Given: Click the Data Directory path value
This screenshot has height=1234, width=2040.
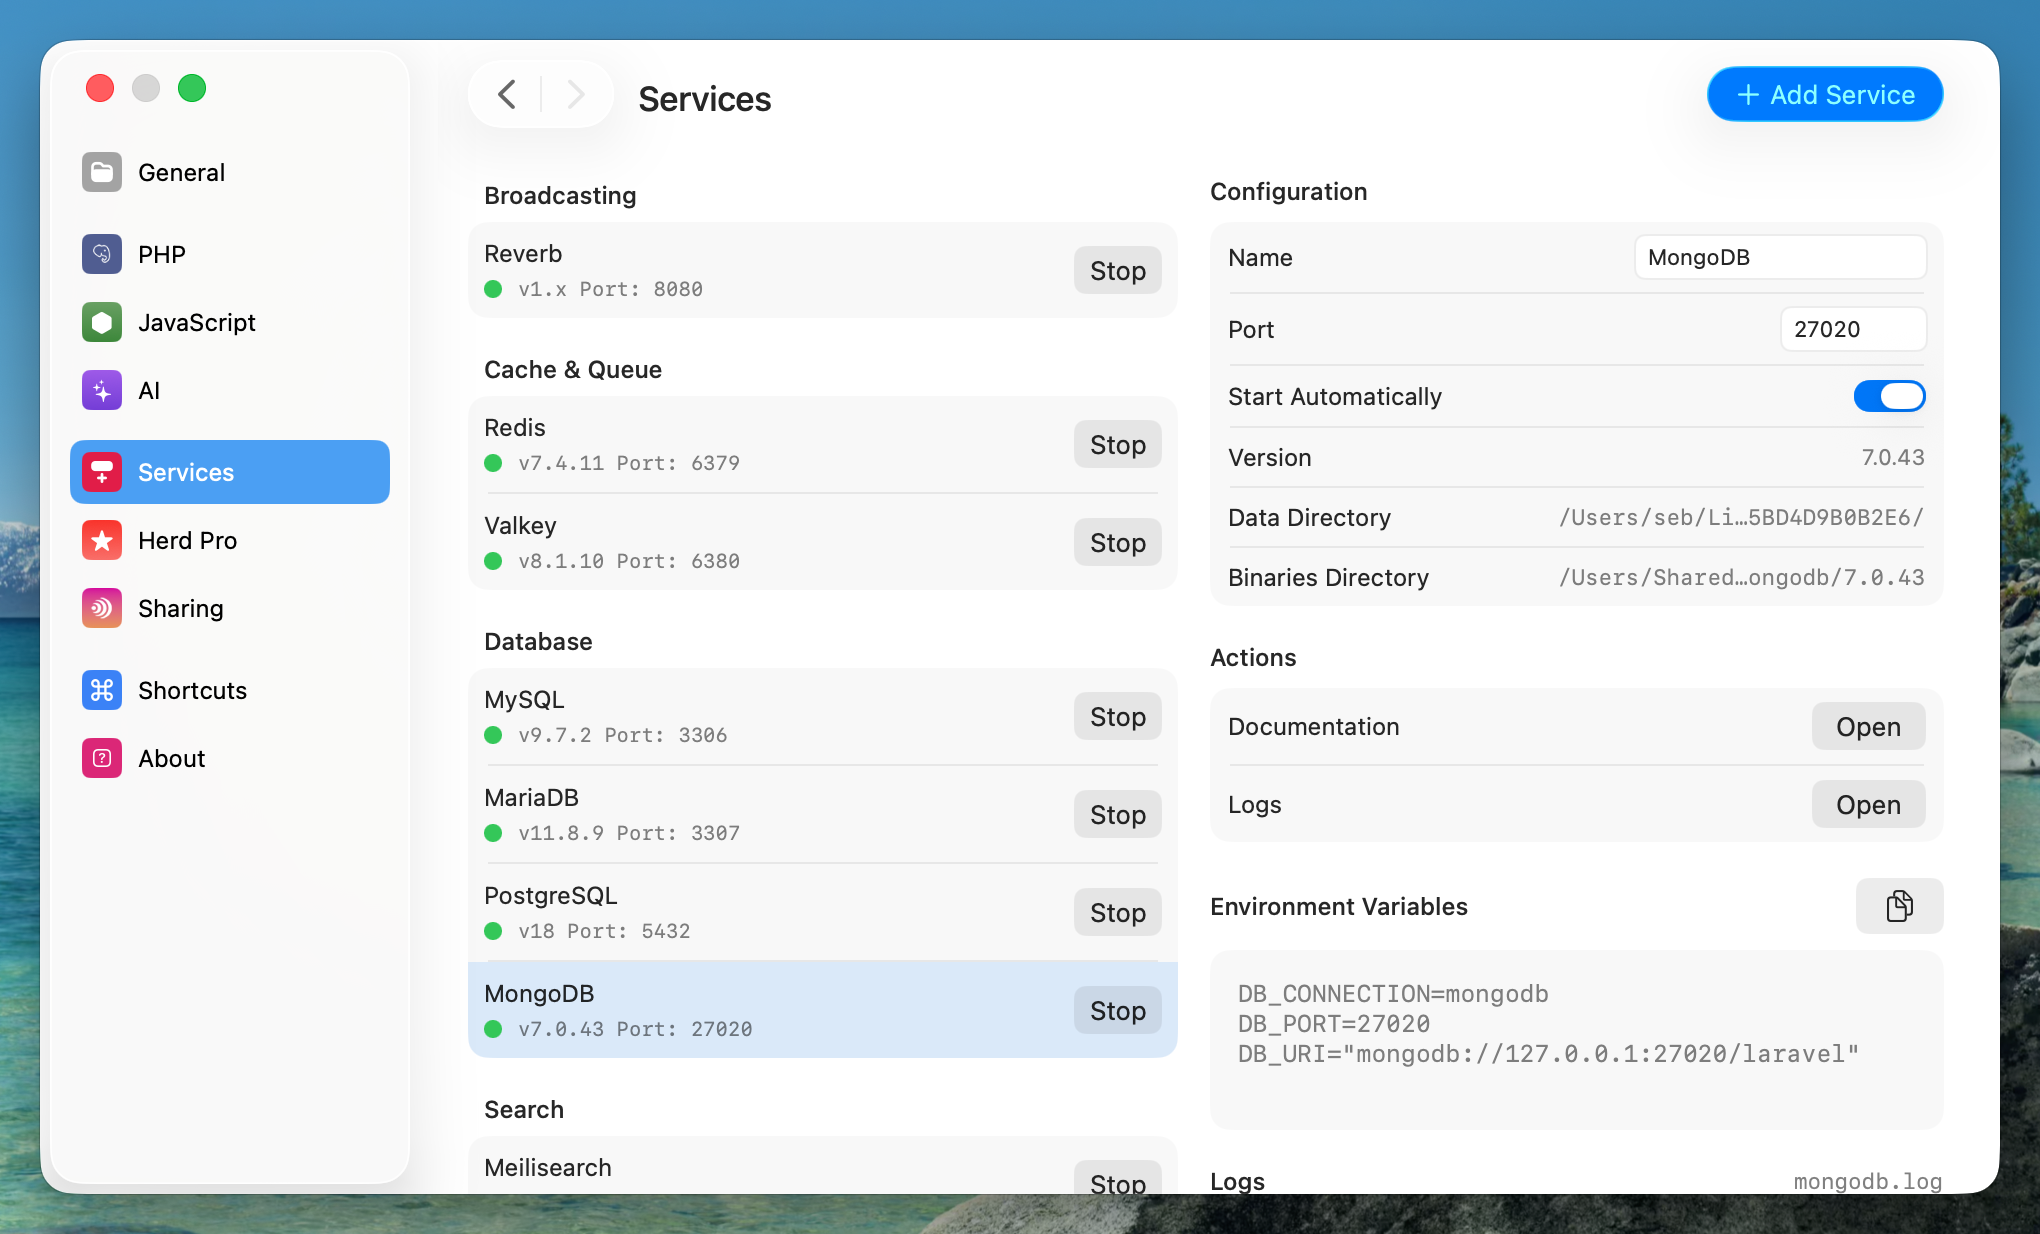Looking at the screenshot, I should (x=1741, y=517).
